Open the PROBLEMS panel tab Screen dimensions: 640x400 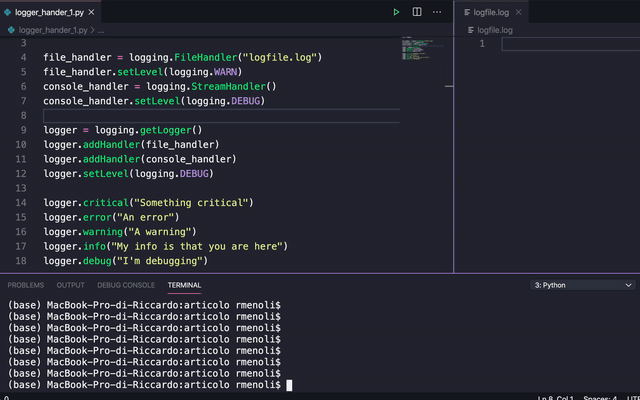click(26, 285)
